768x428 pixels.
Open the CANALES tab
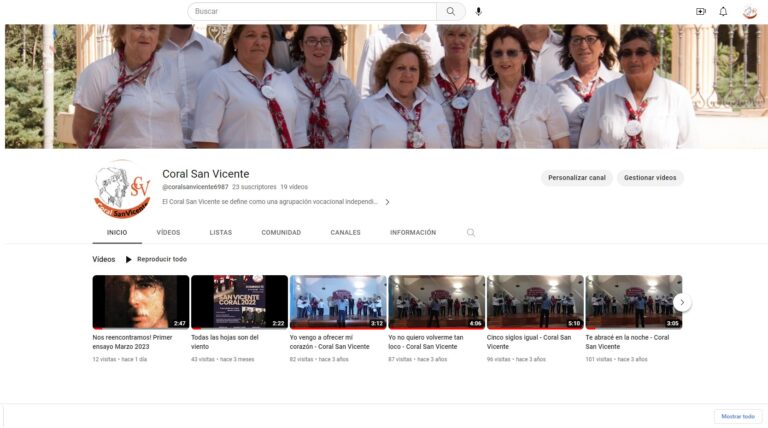[345, 233]
